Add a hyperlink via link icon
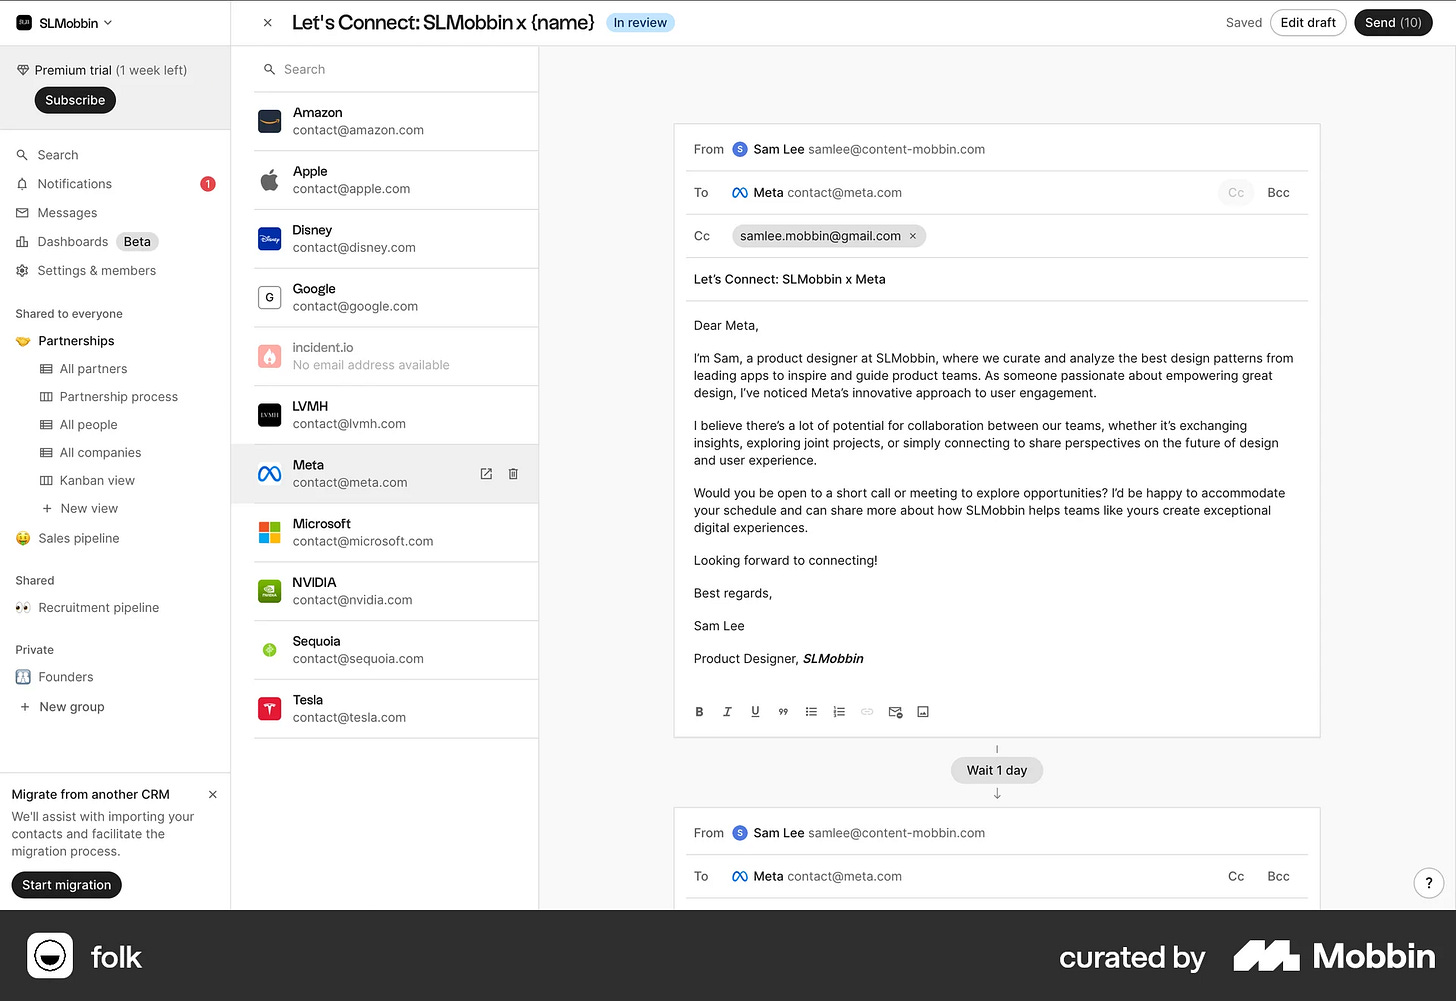The image size is (1456, 1001). 867,712
